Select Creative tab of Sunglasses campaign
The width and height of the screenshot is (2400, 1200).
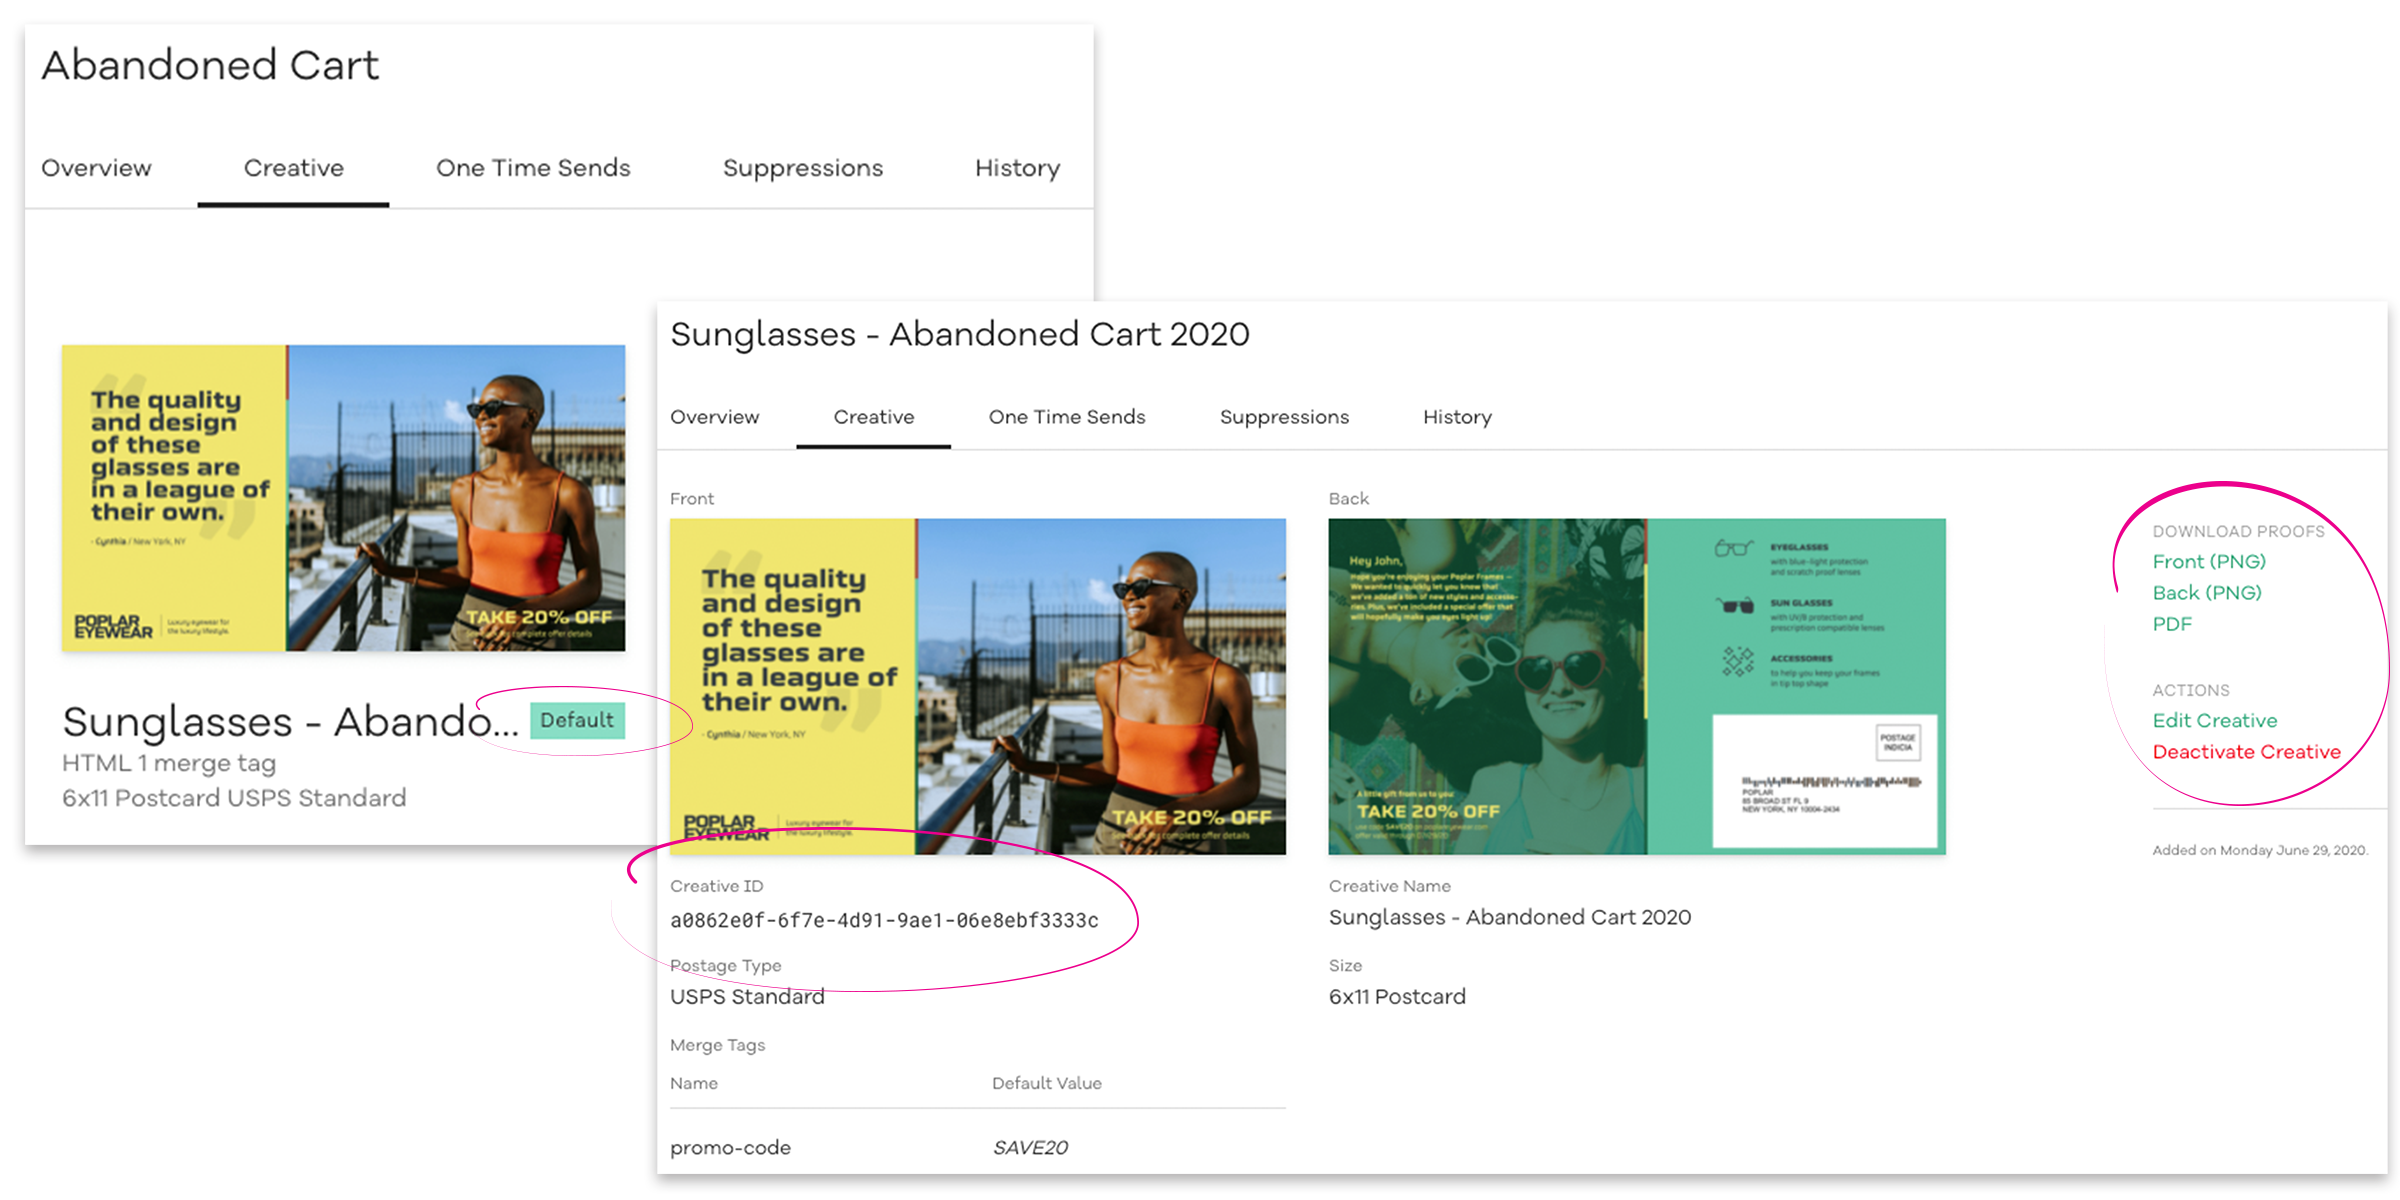[873, 417]
